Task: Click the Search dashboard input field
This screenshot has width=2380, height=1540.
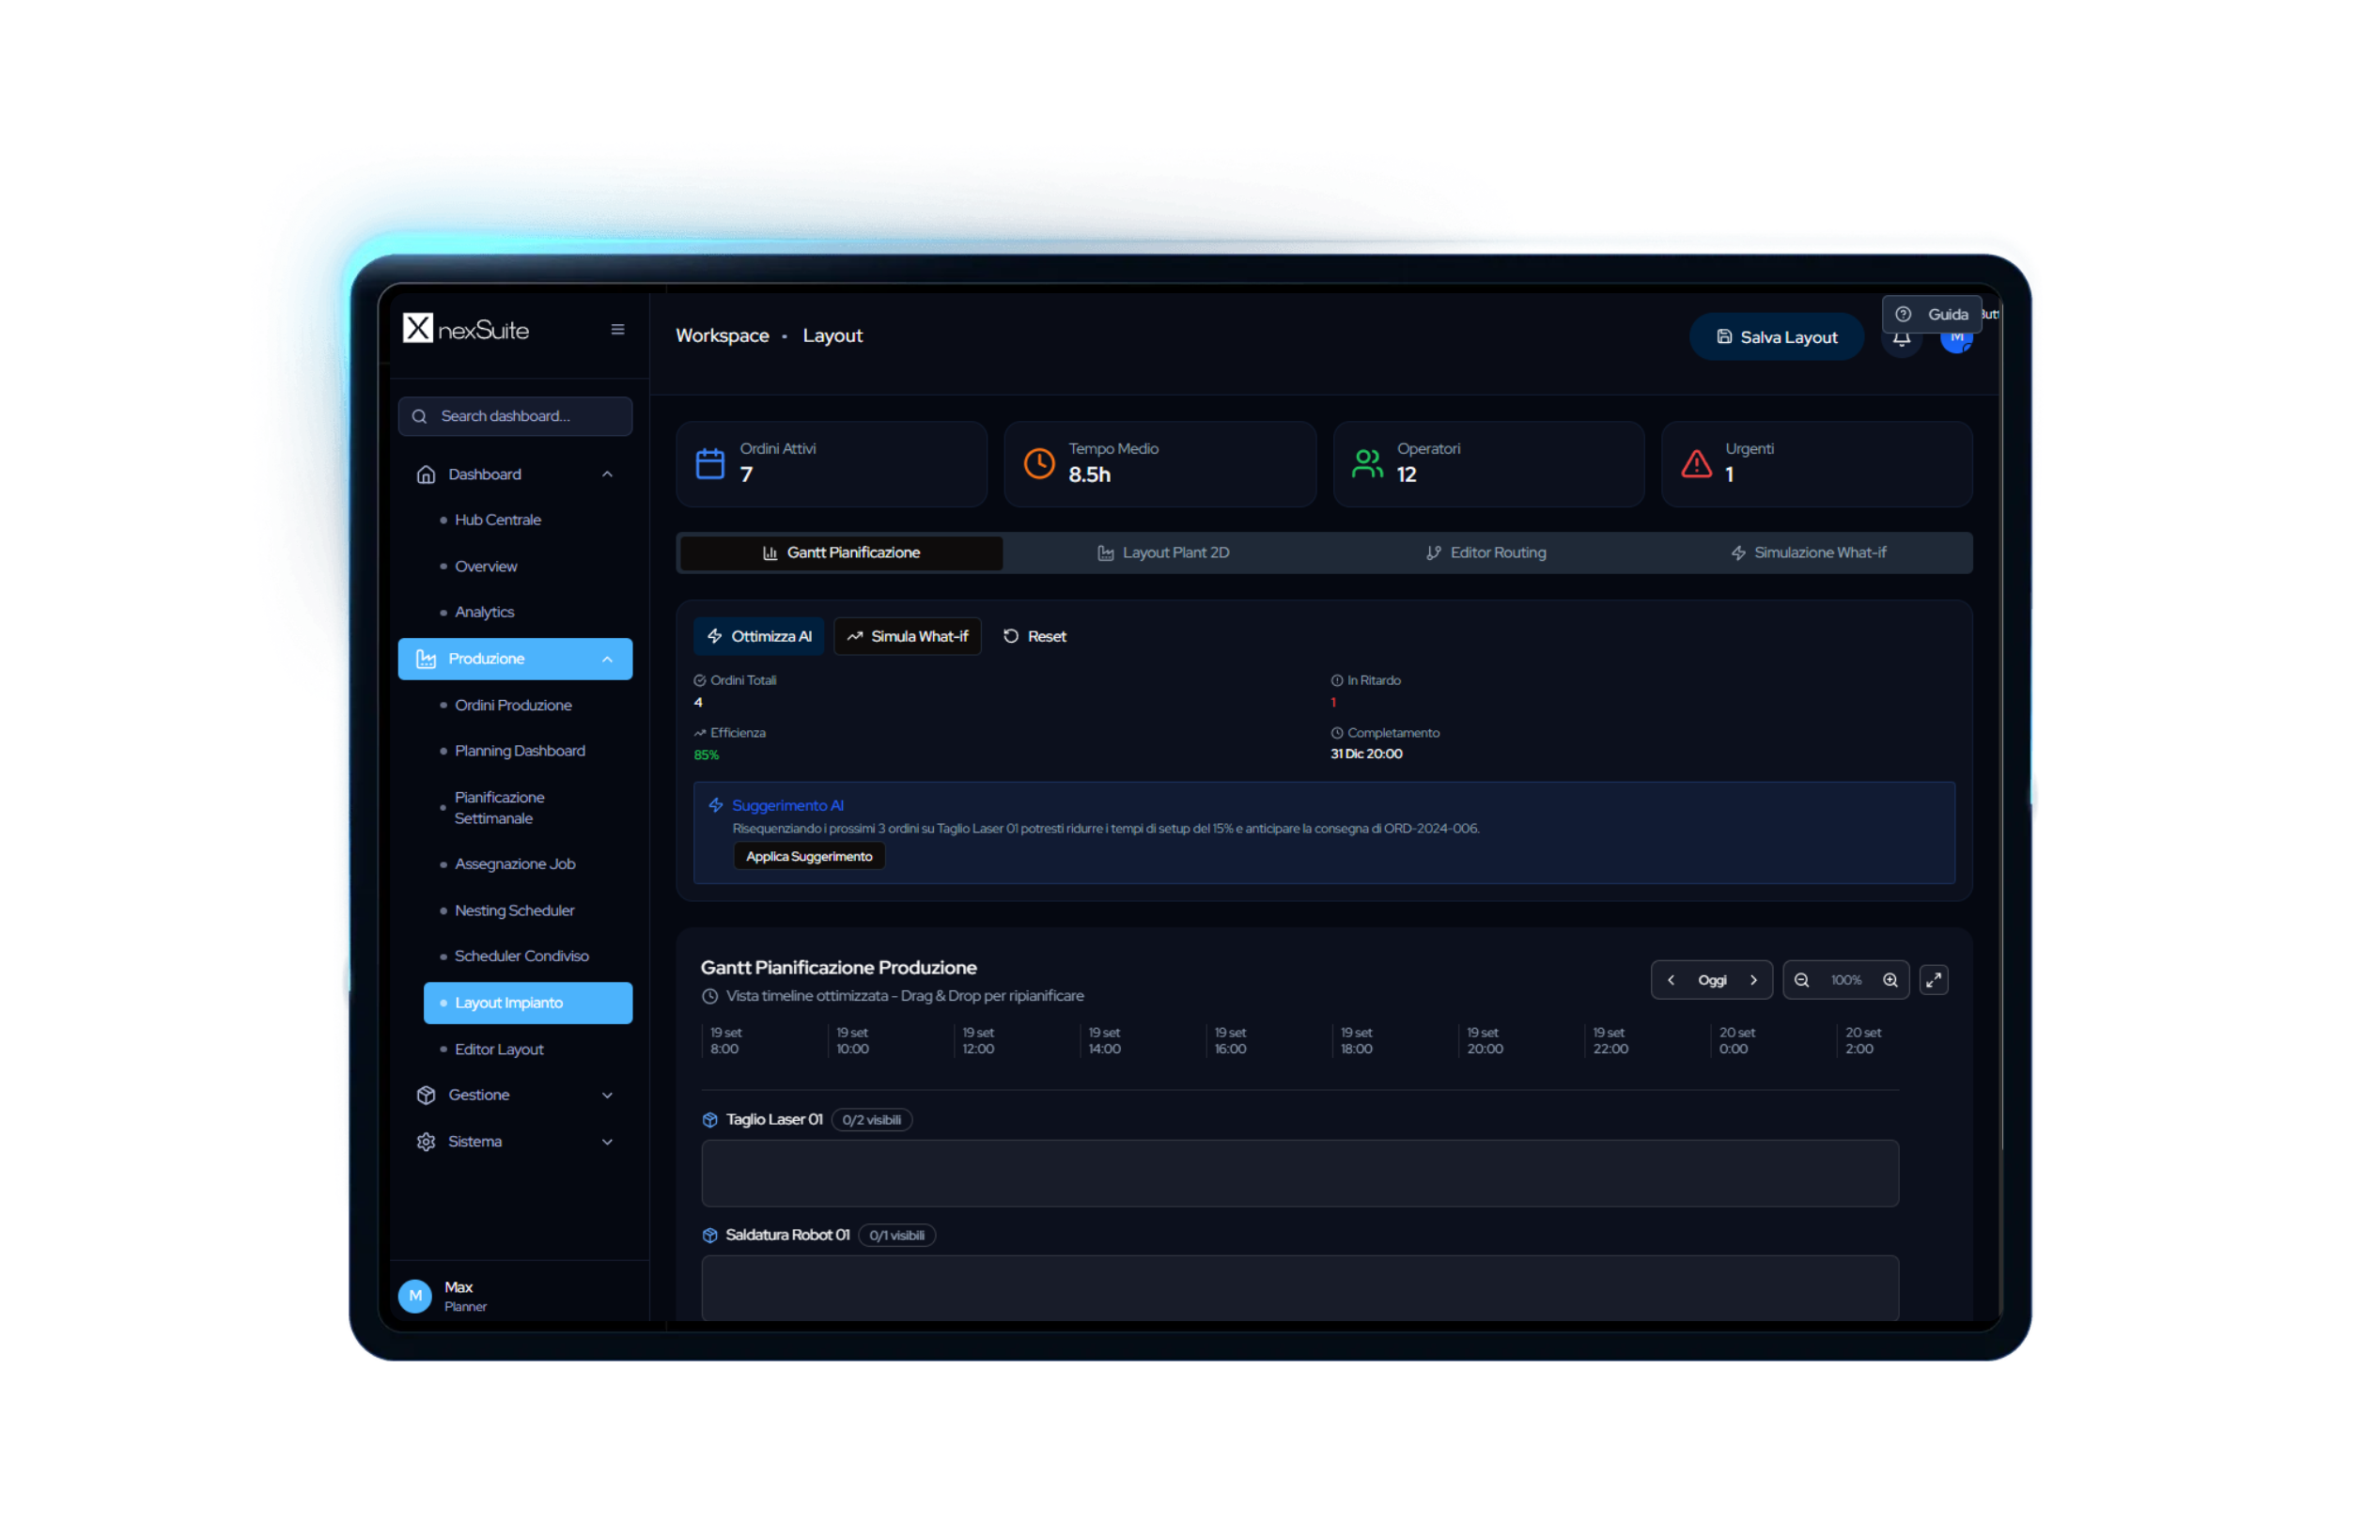Action: tap(516, 417)
